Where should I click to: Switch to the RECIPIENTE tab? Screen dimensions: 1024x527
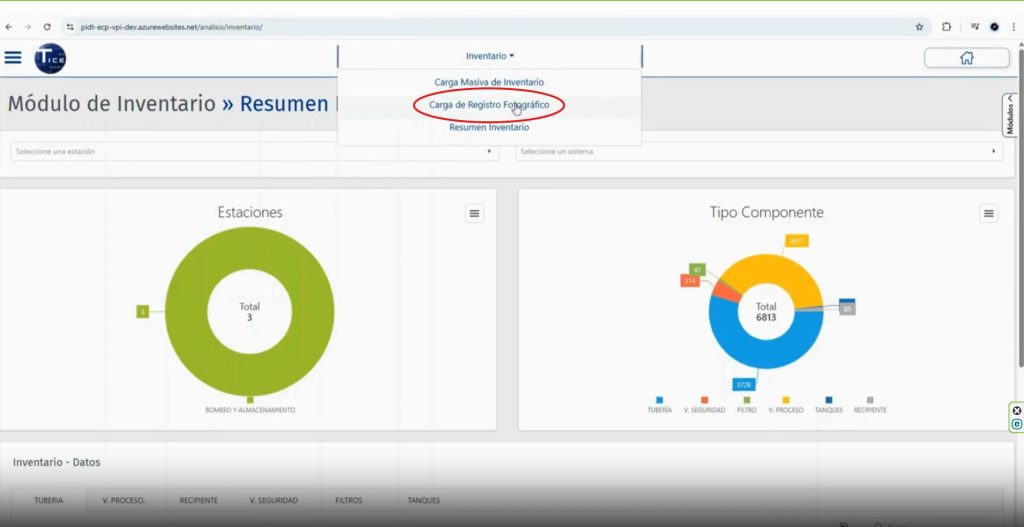pos(198,500)
